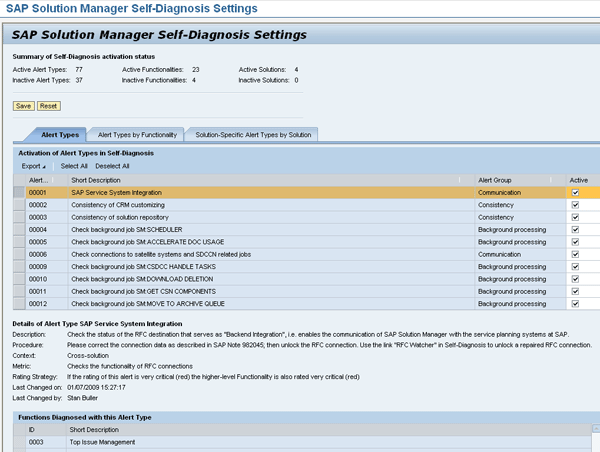
Task: Select the Alert Types tab
Action: tap(60, 134)
